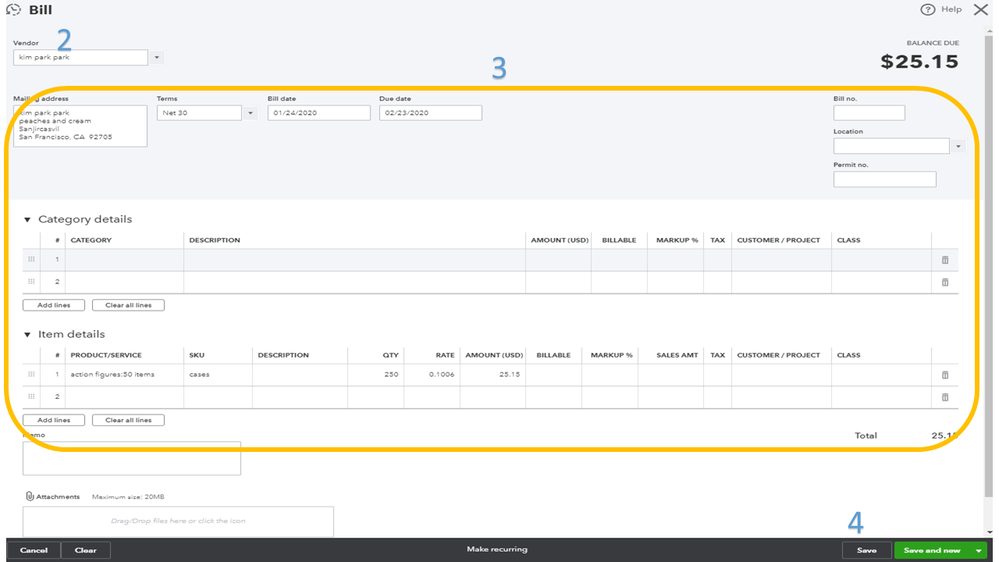Click Add lines under Item details
The height and width of the screenshot is (562, 999).
54,420
